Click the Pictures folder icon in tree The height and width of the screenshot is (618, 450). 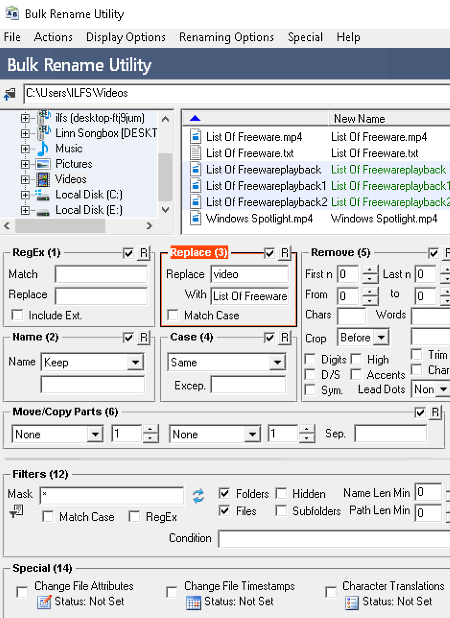[43, 164]
